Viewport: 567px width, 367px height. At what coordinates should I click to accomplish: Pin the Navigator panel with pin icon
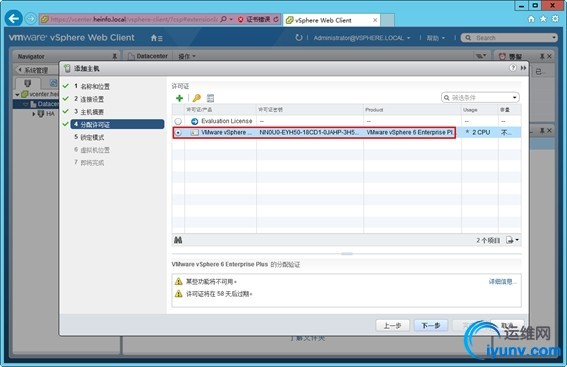pyautogui.click(x=114, y=56)
